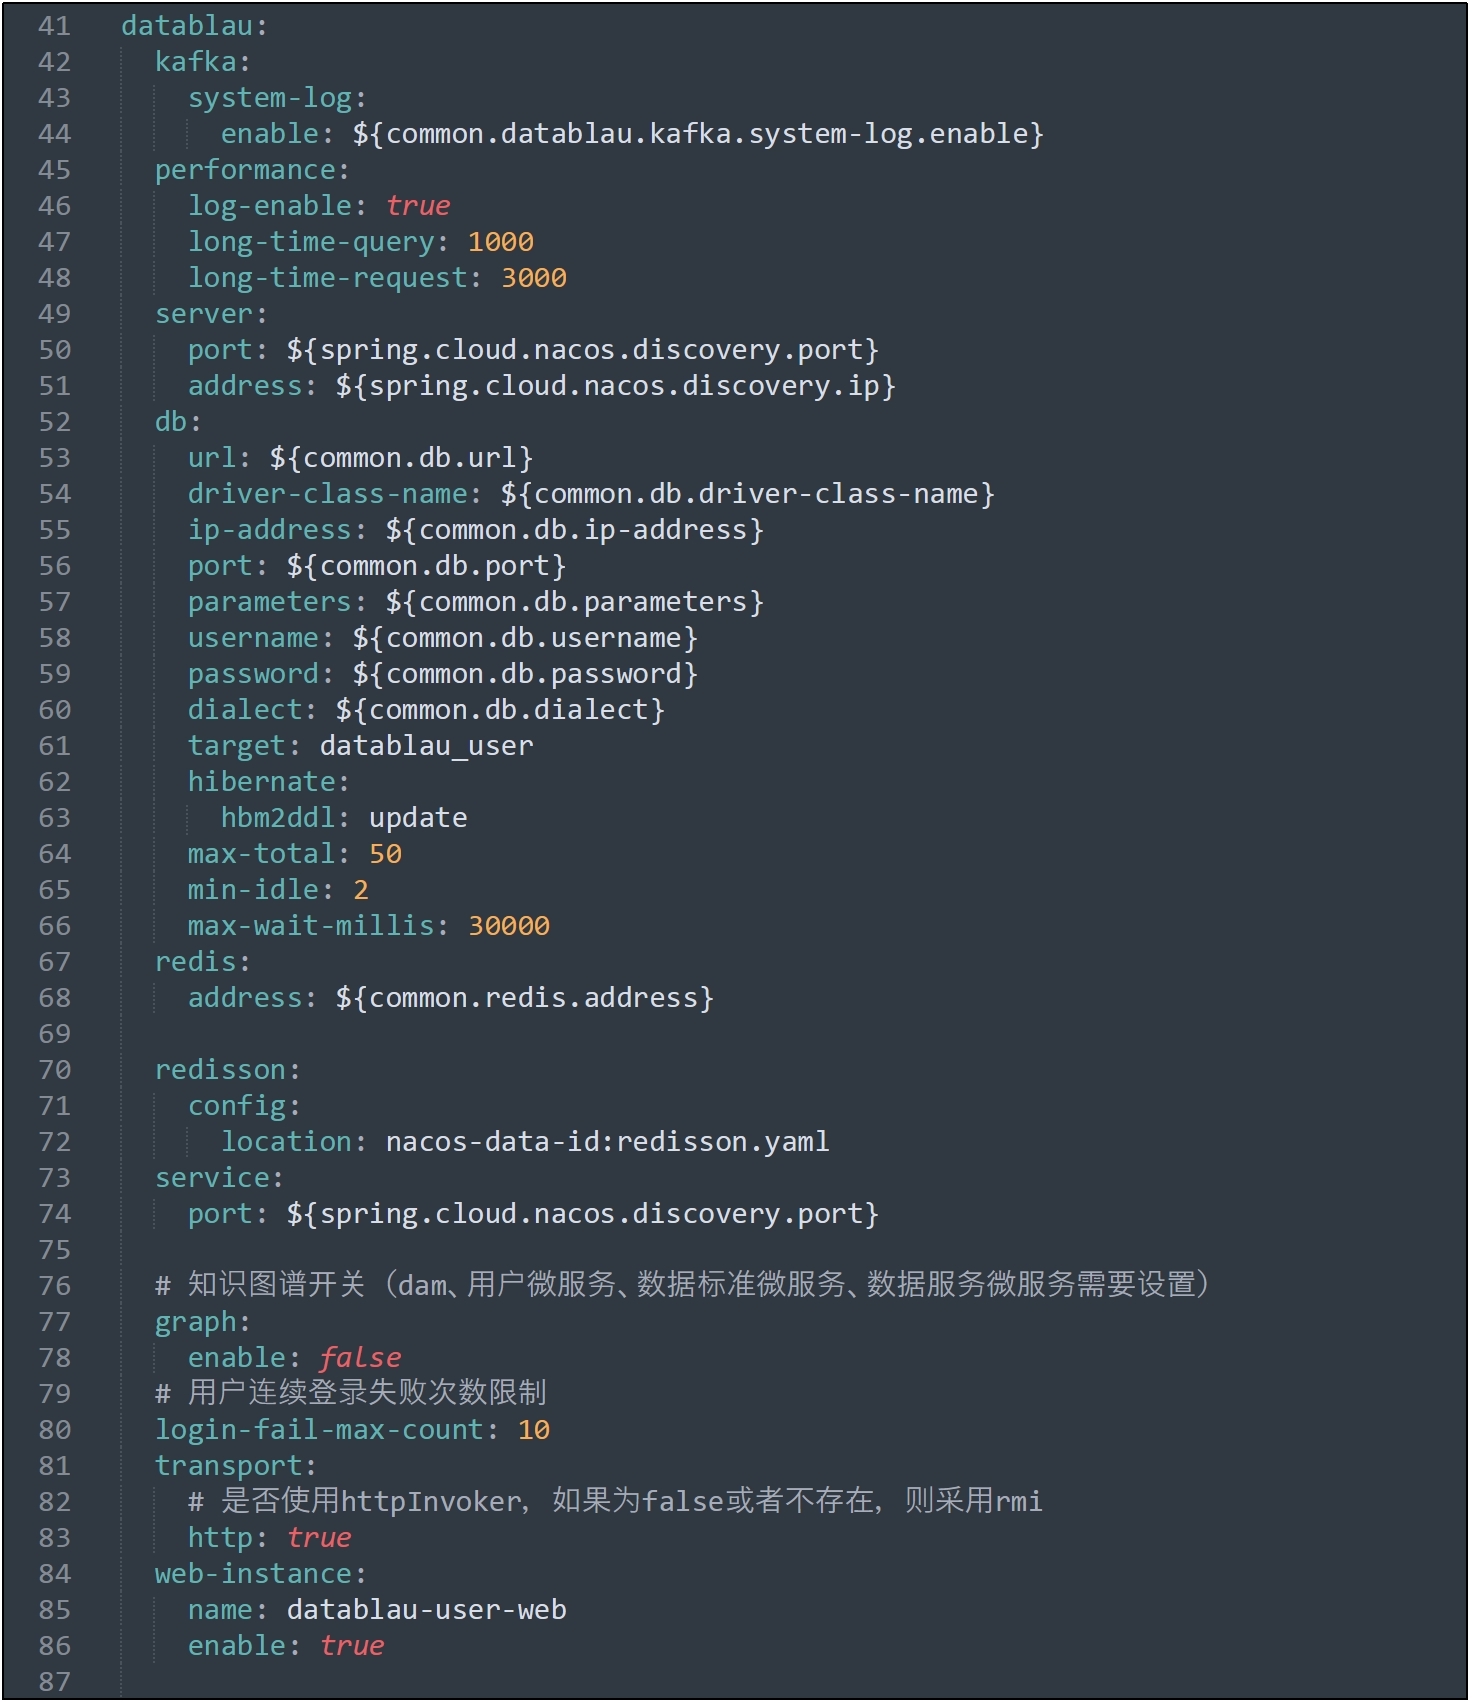Click the max-wait-millis value 30000

tap(508, 926)
